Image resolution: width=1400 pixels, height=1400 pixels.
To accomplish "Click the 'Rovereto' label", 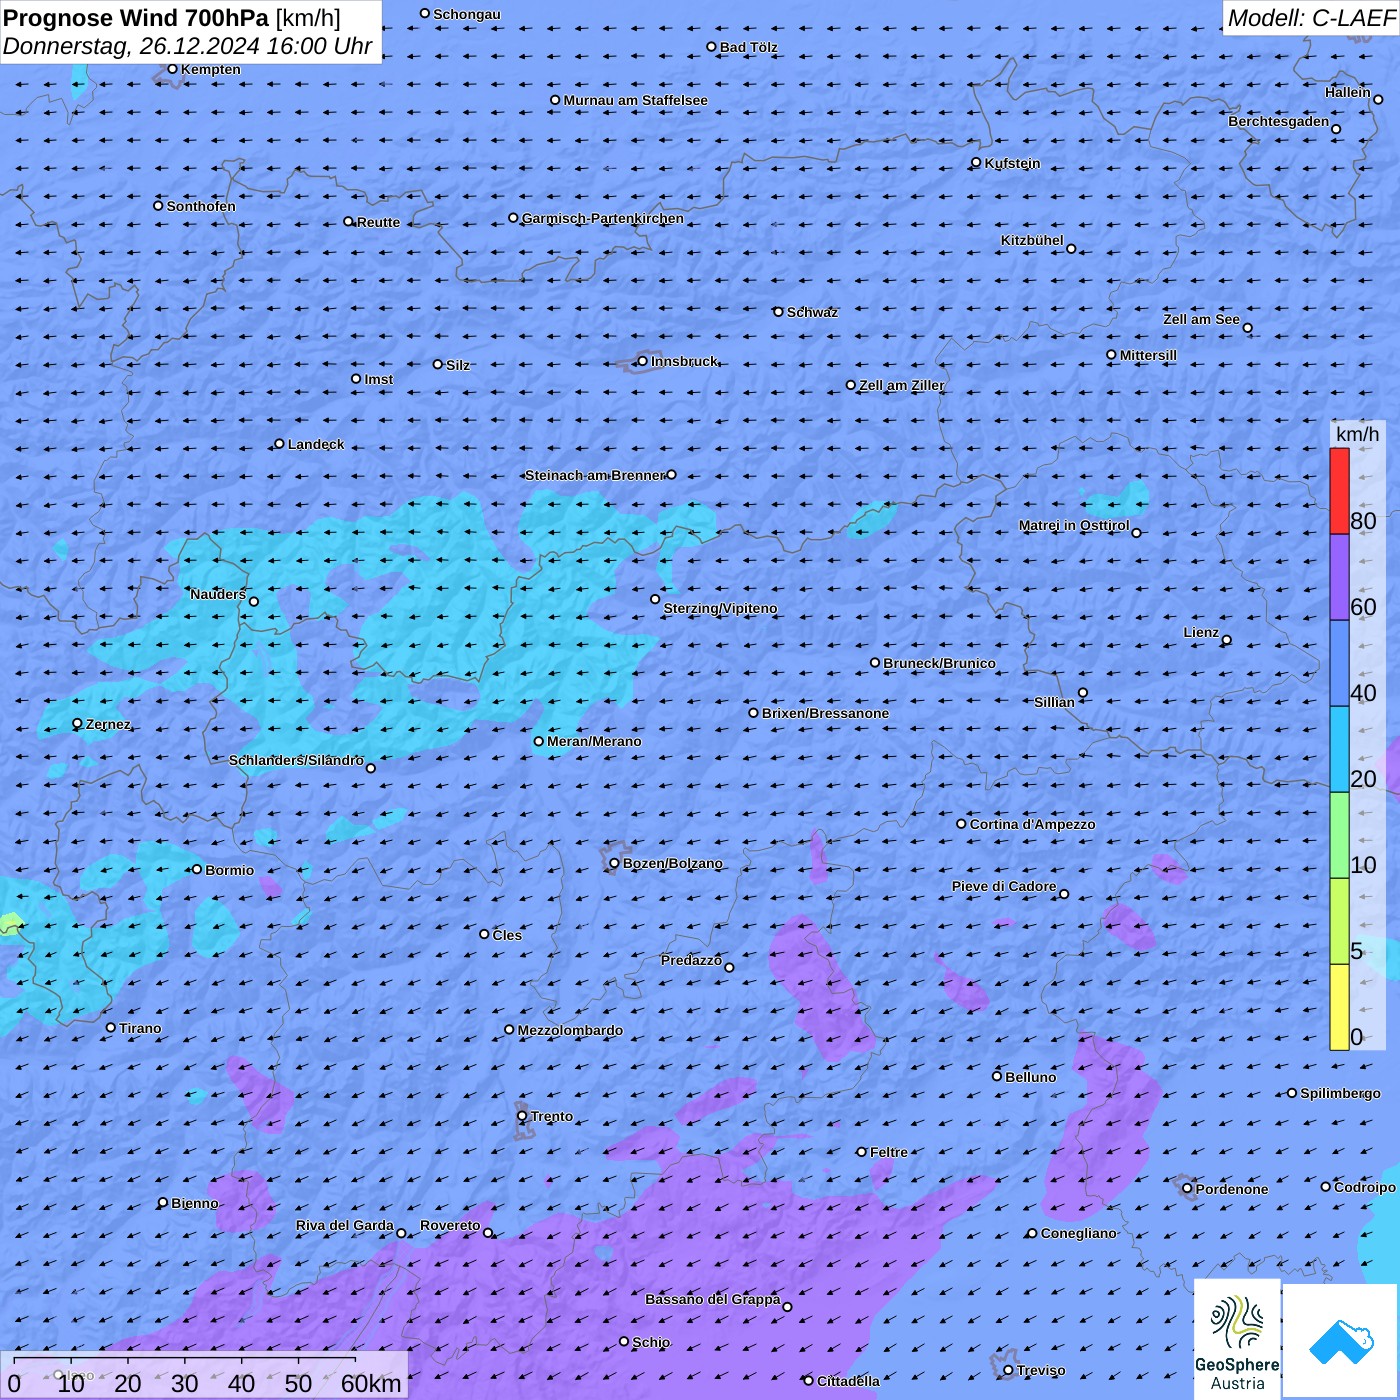I will pyautogui.click(x=450, y=1225).
